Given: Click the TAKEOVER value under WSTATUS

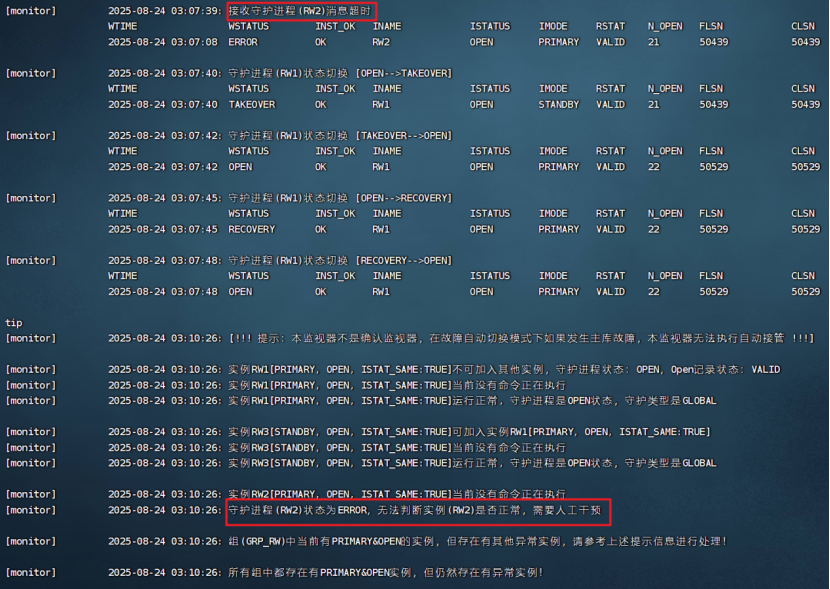Looking at the screenshot, I should pos(251,105).
